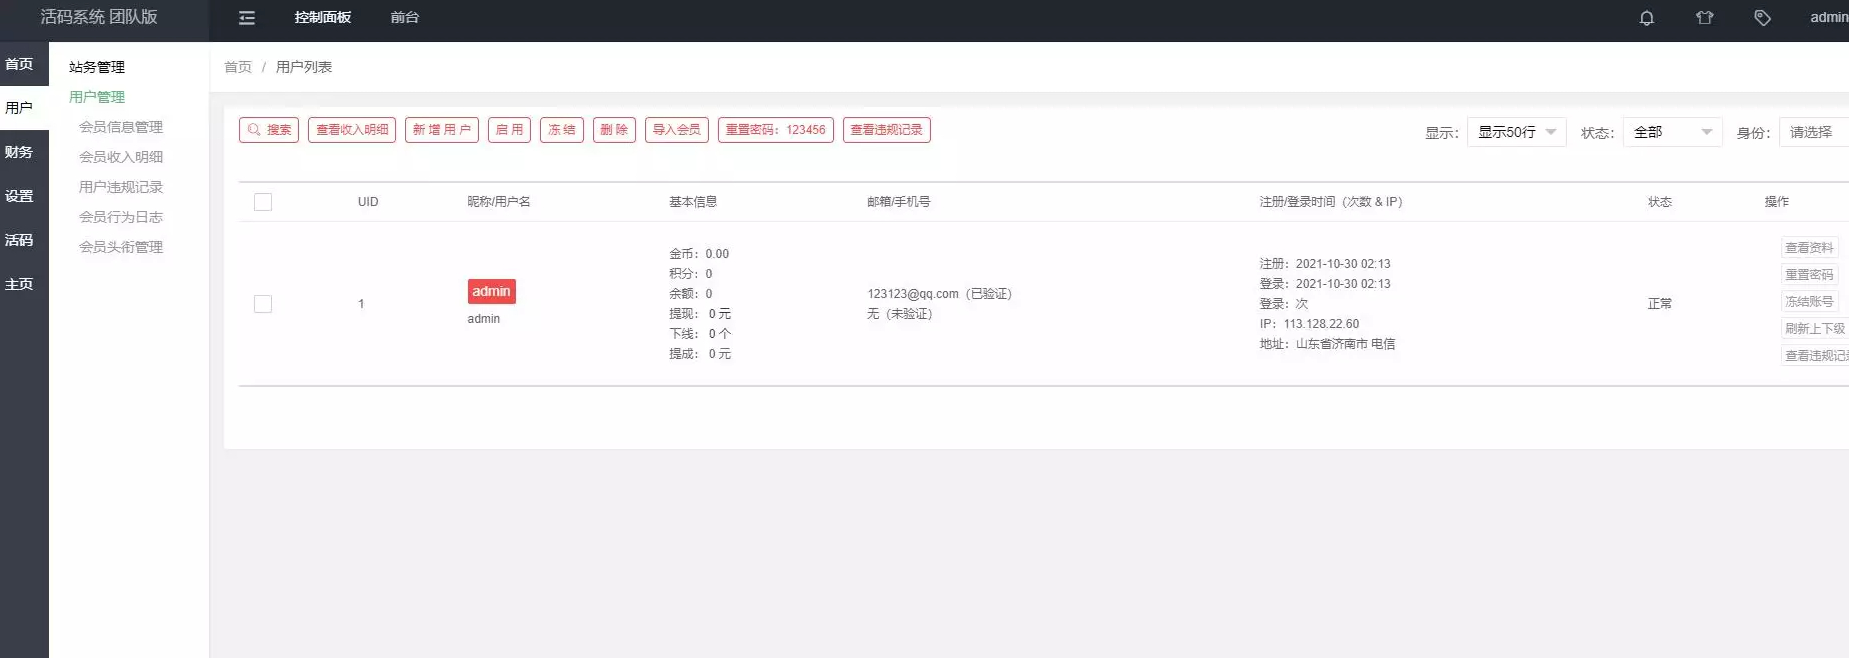
Task: Open theme settings via the t-shirt icon
Action: tap(1704, 18)
